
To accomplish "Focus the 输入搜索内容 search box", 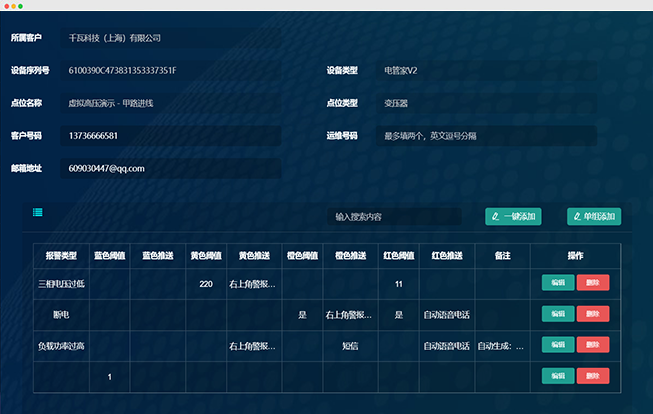I will (x=394, y=216).
